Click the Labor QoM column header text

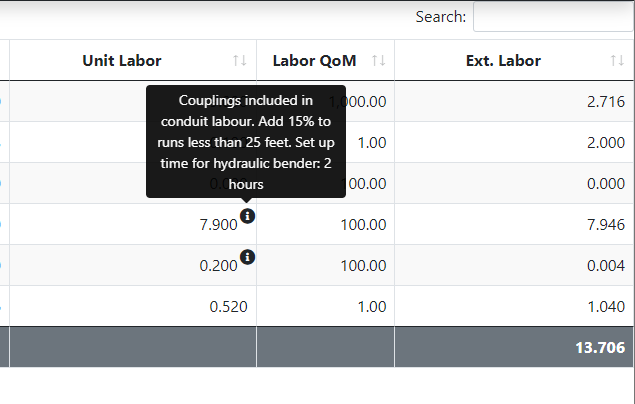pyautogui.click(x=314, y=61)
